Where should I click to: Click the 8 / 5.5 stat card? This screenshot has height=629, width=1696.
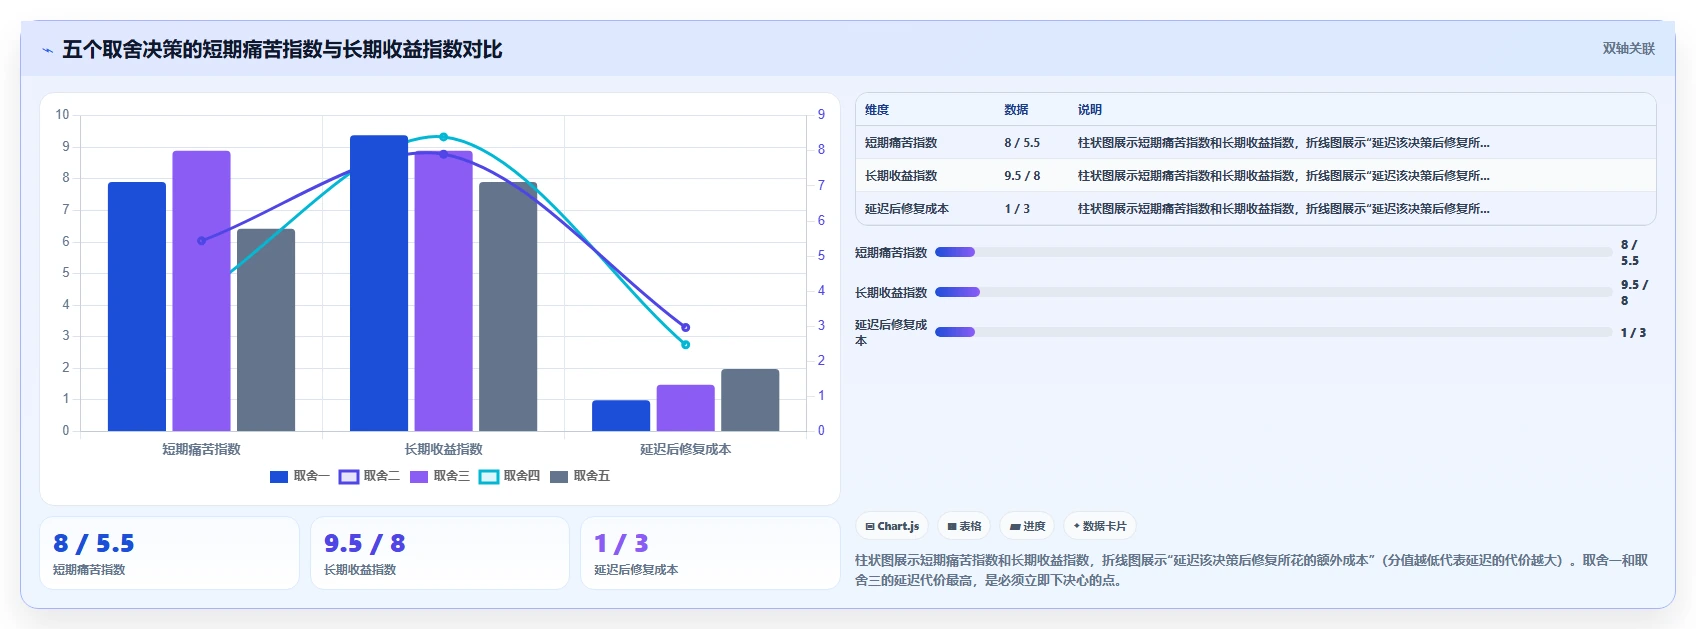coord(169,553)
